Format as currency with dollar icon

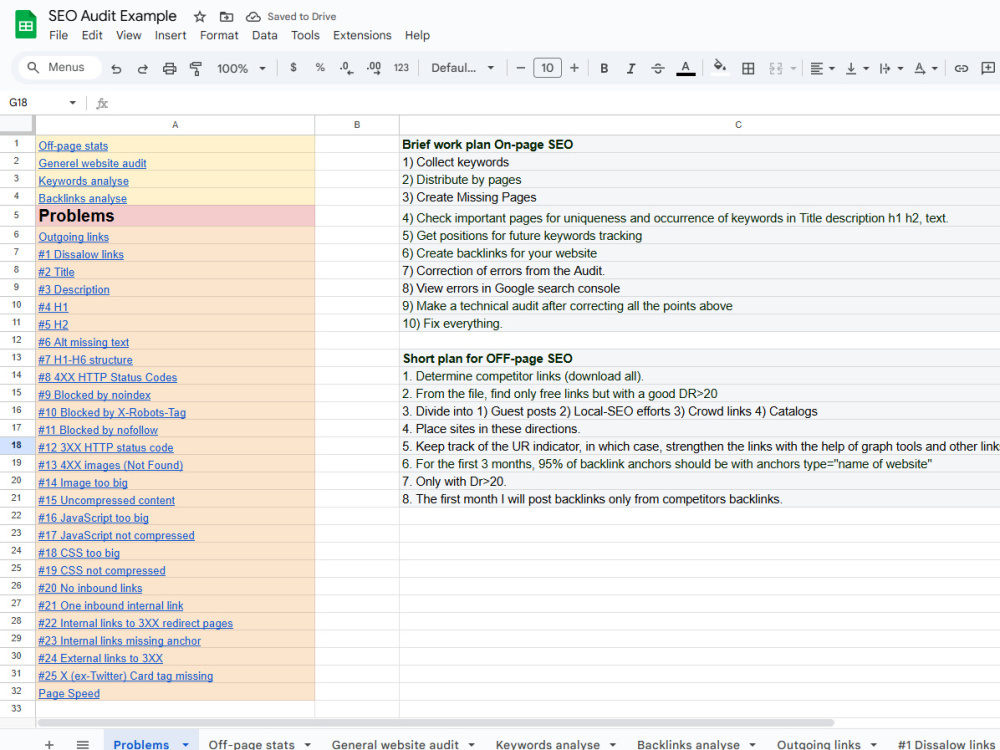(293, 68)
